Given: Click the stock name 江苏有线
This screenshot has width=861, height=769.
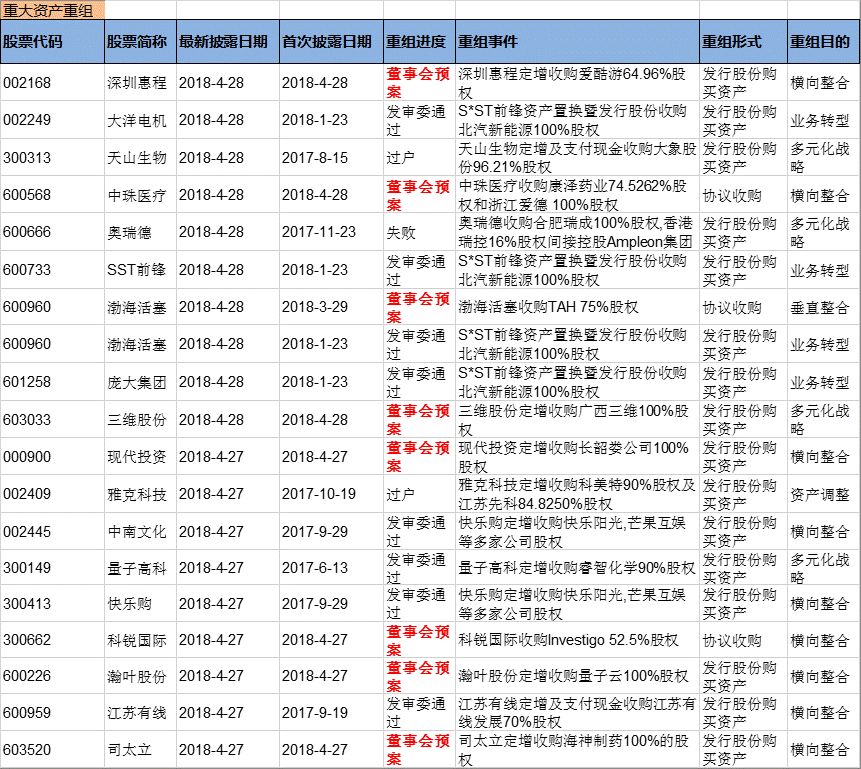Looking at the screenshot, I should point(137,712).
